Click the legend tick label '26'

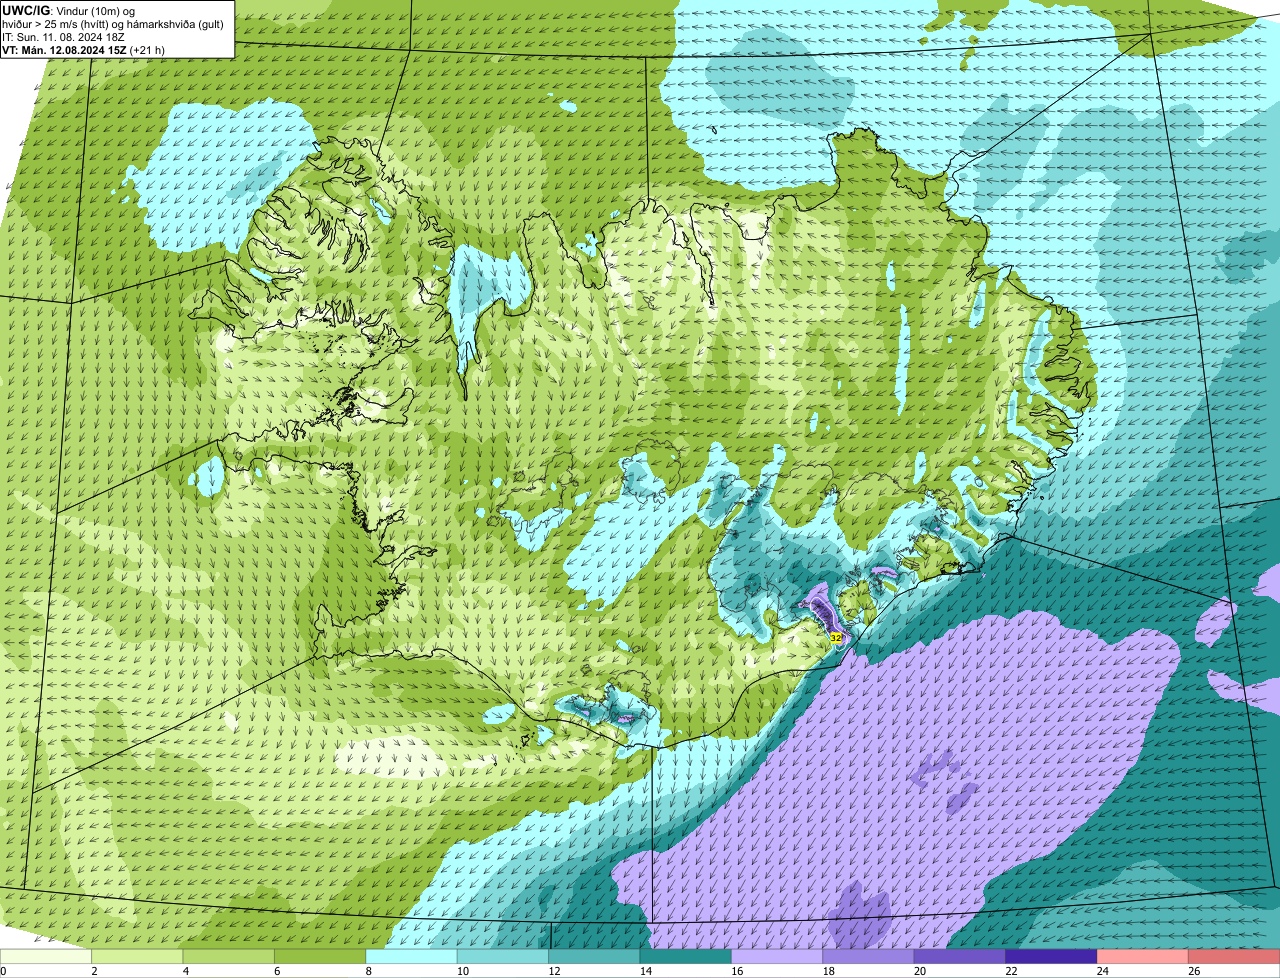1194,971
